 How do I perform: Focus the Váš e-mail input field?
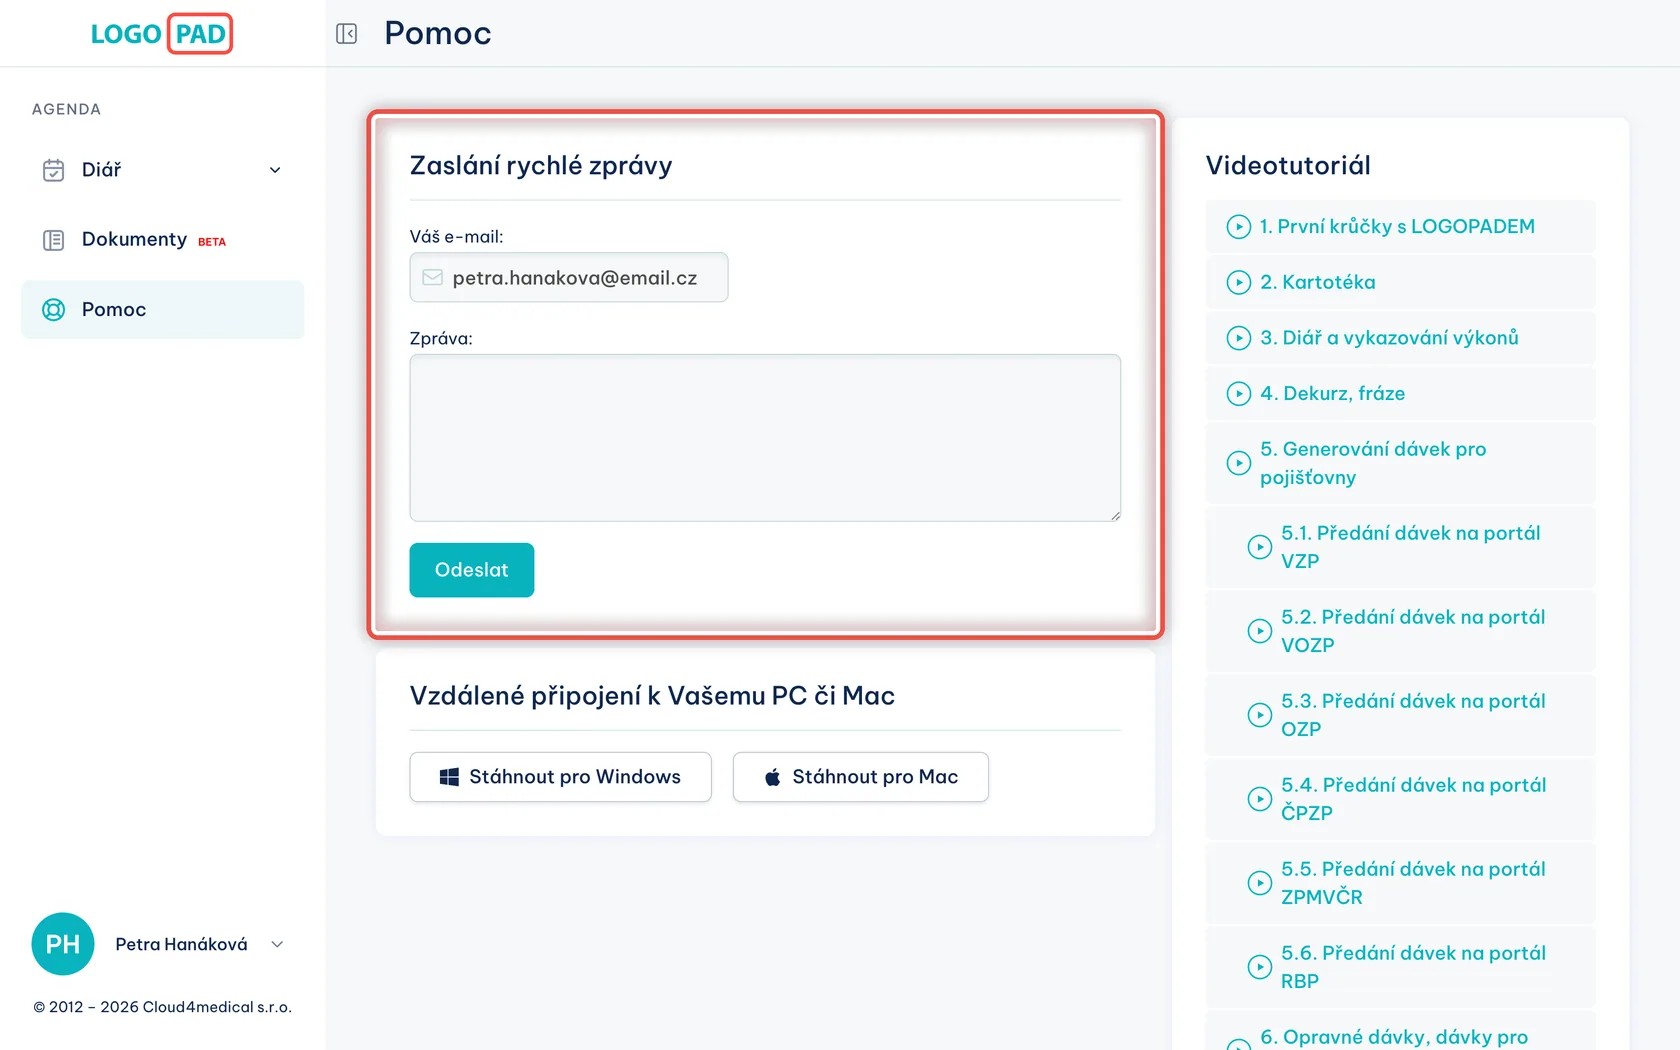pos(569,278)
